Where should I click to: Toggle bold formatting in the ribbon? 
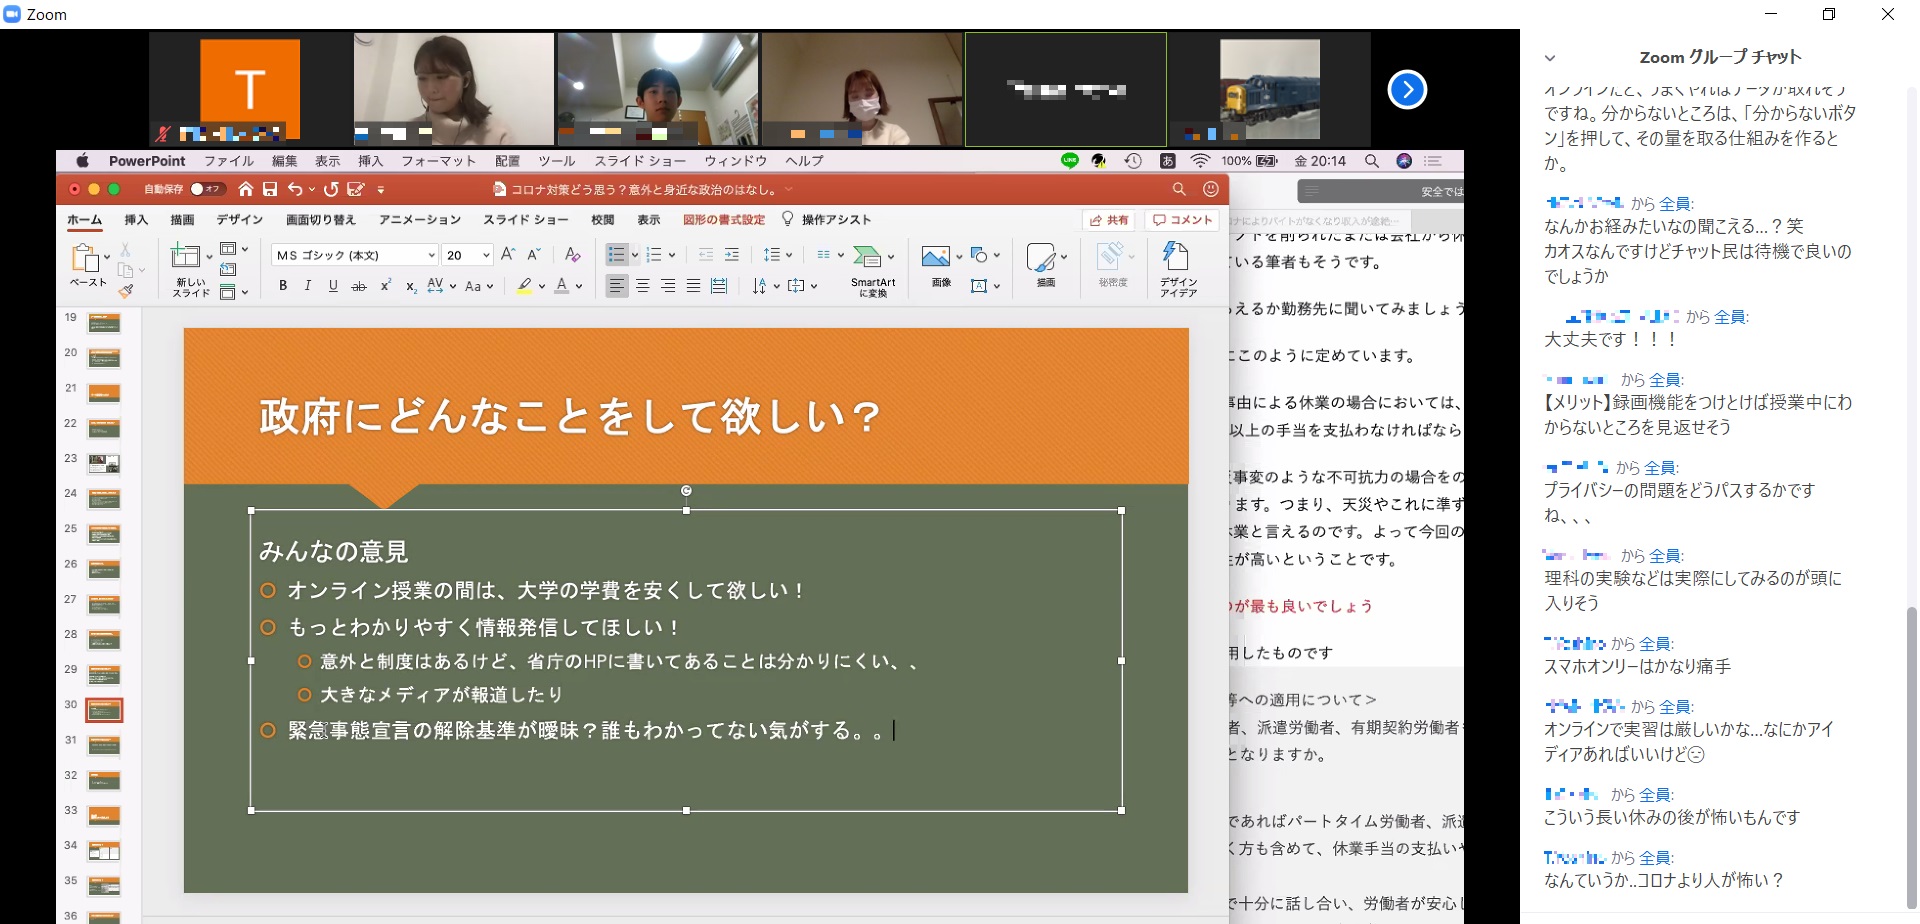[x=283, y=286]
